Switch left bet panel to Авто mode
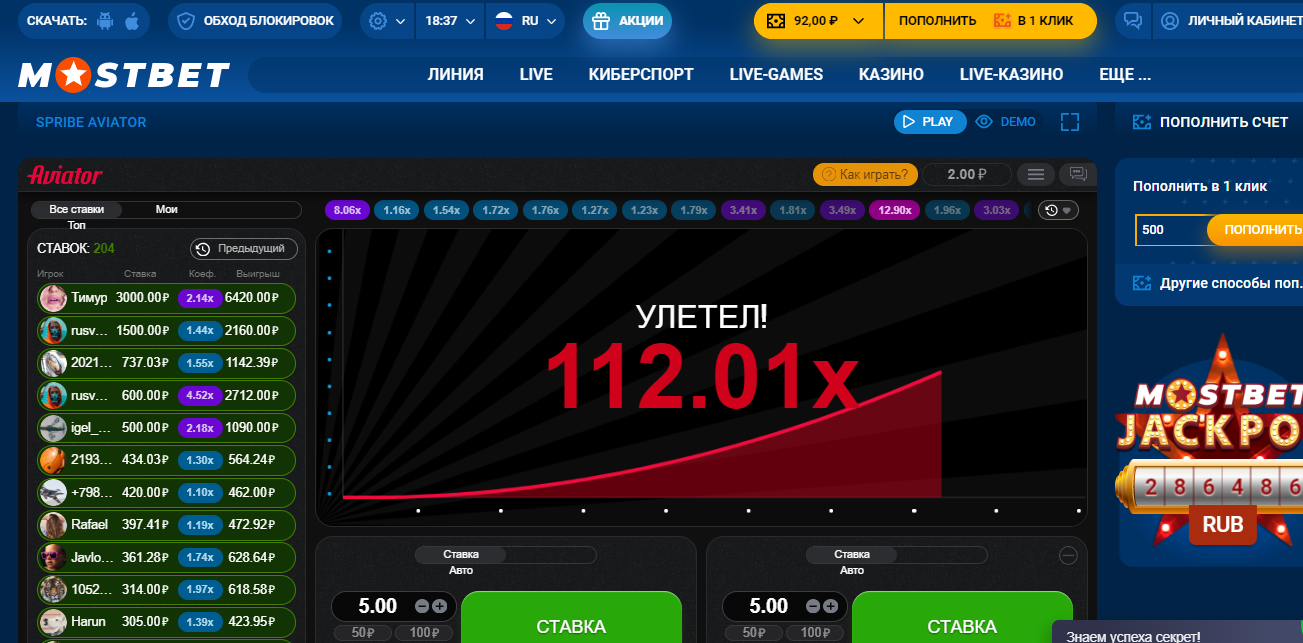Screen dimensions: 1303x643 [461, 570]
